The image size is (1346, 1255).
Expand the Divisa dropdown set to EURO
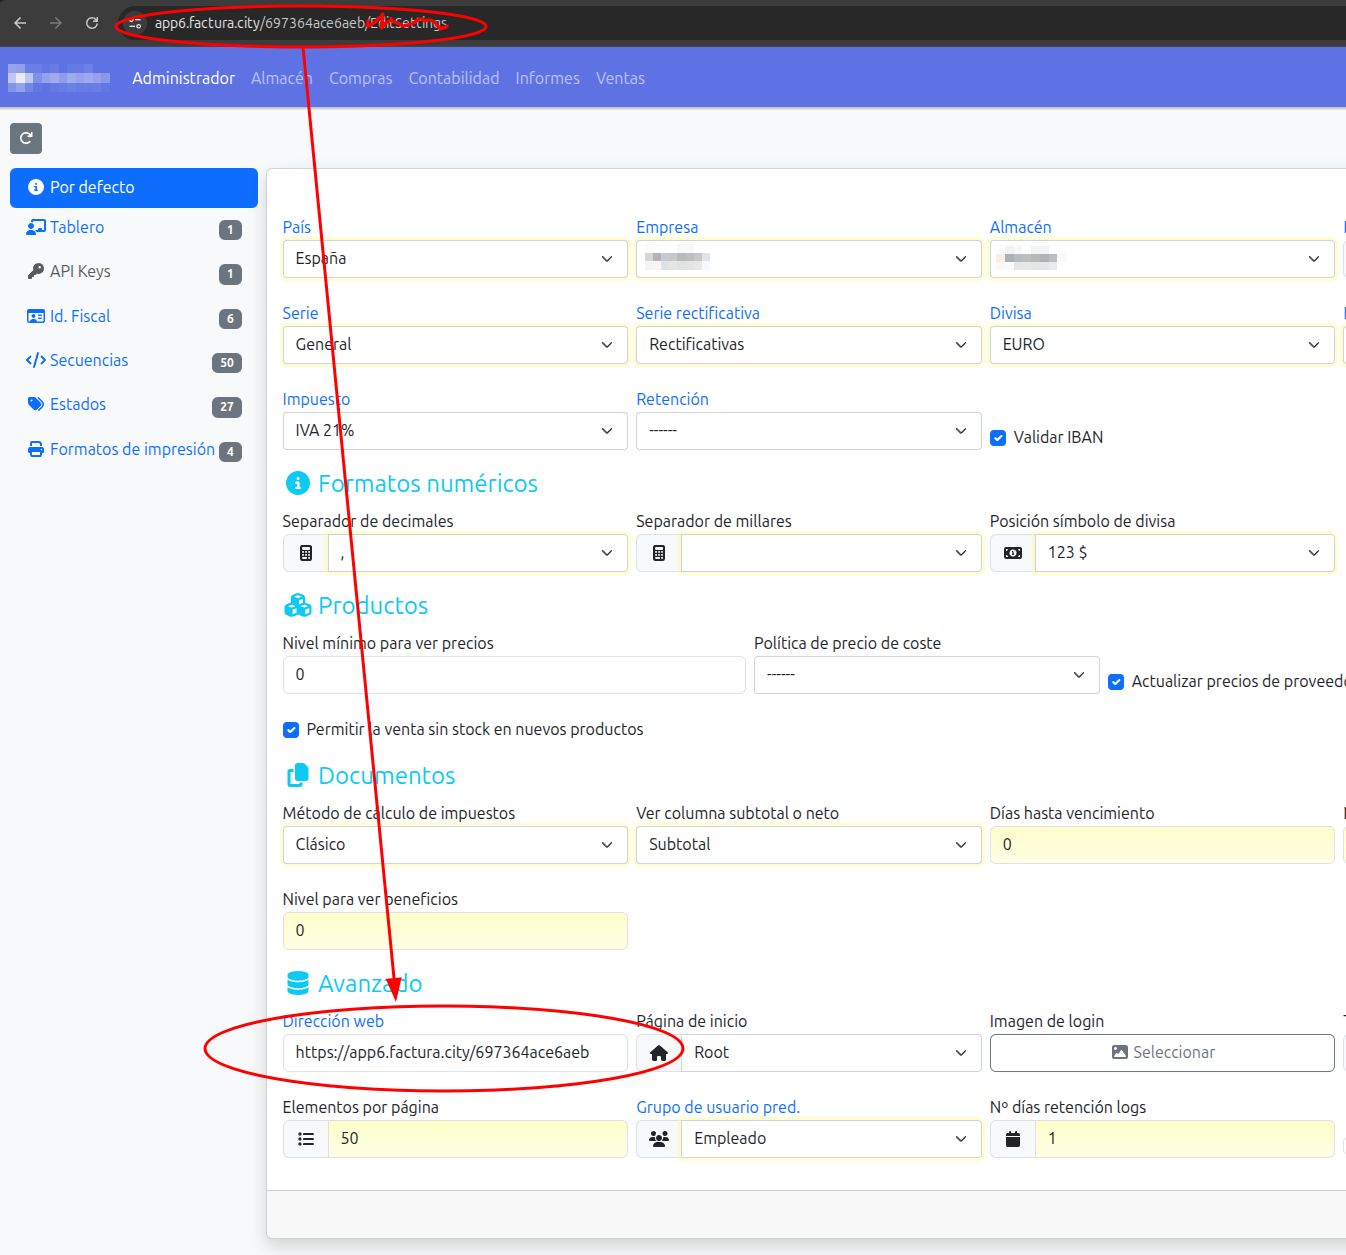[1161, 344]
